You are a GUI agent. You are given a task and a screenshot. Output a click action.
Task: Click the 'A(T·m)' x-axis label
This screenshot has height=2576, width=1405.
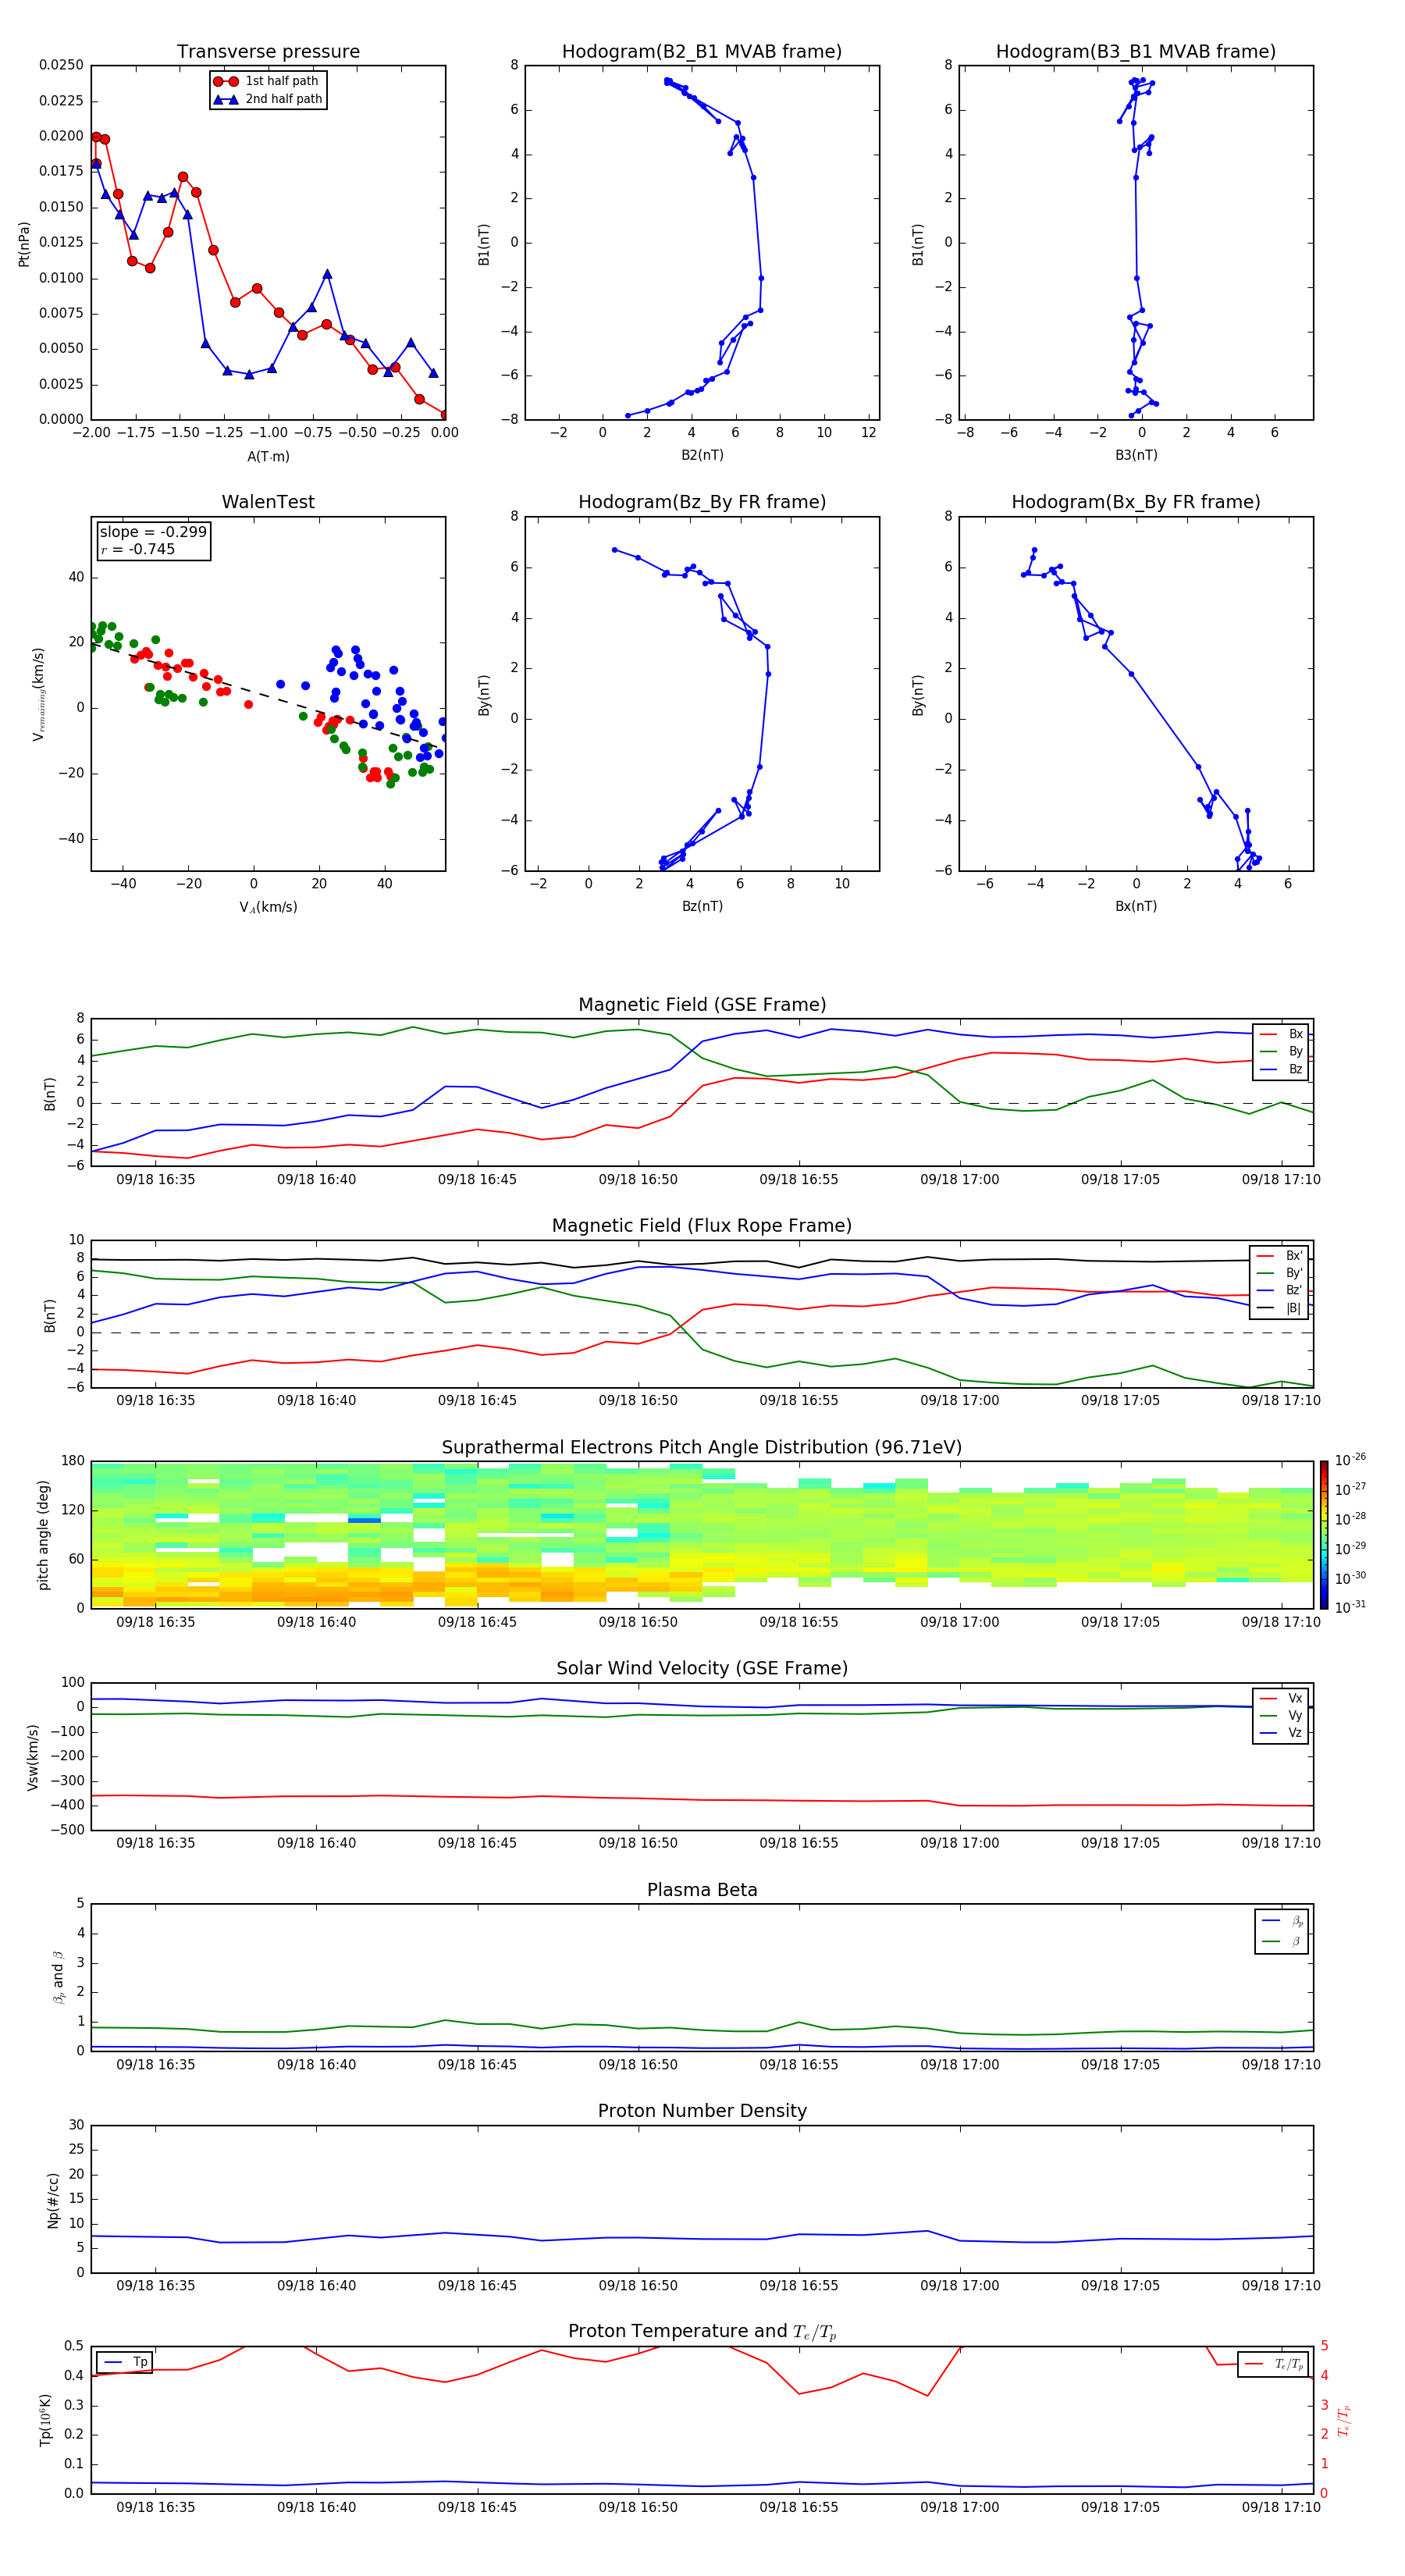pos(268,456)
